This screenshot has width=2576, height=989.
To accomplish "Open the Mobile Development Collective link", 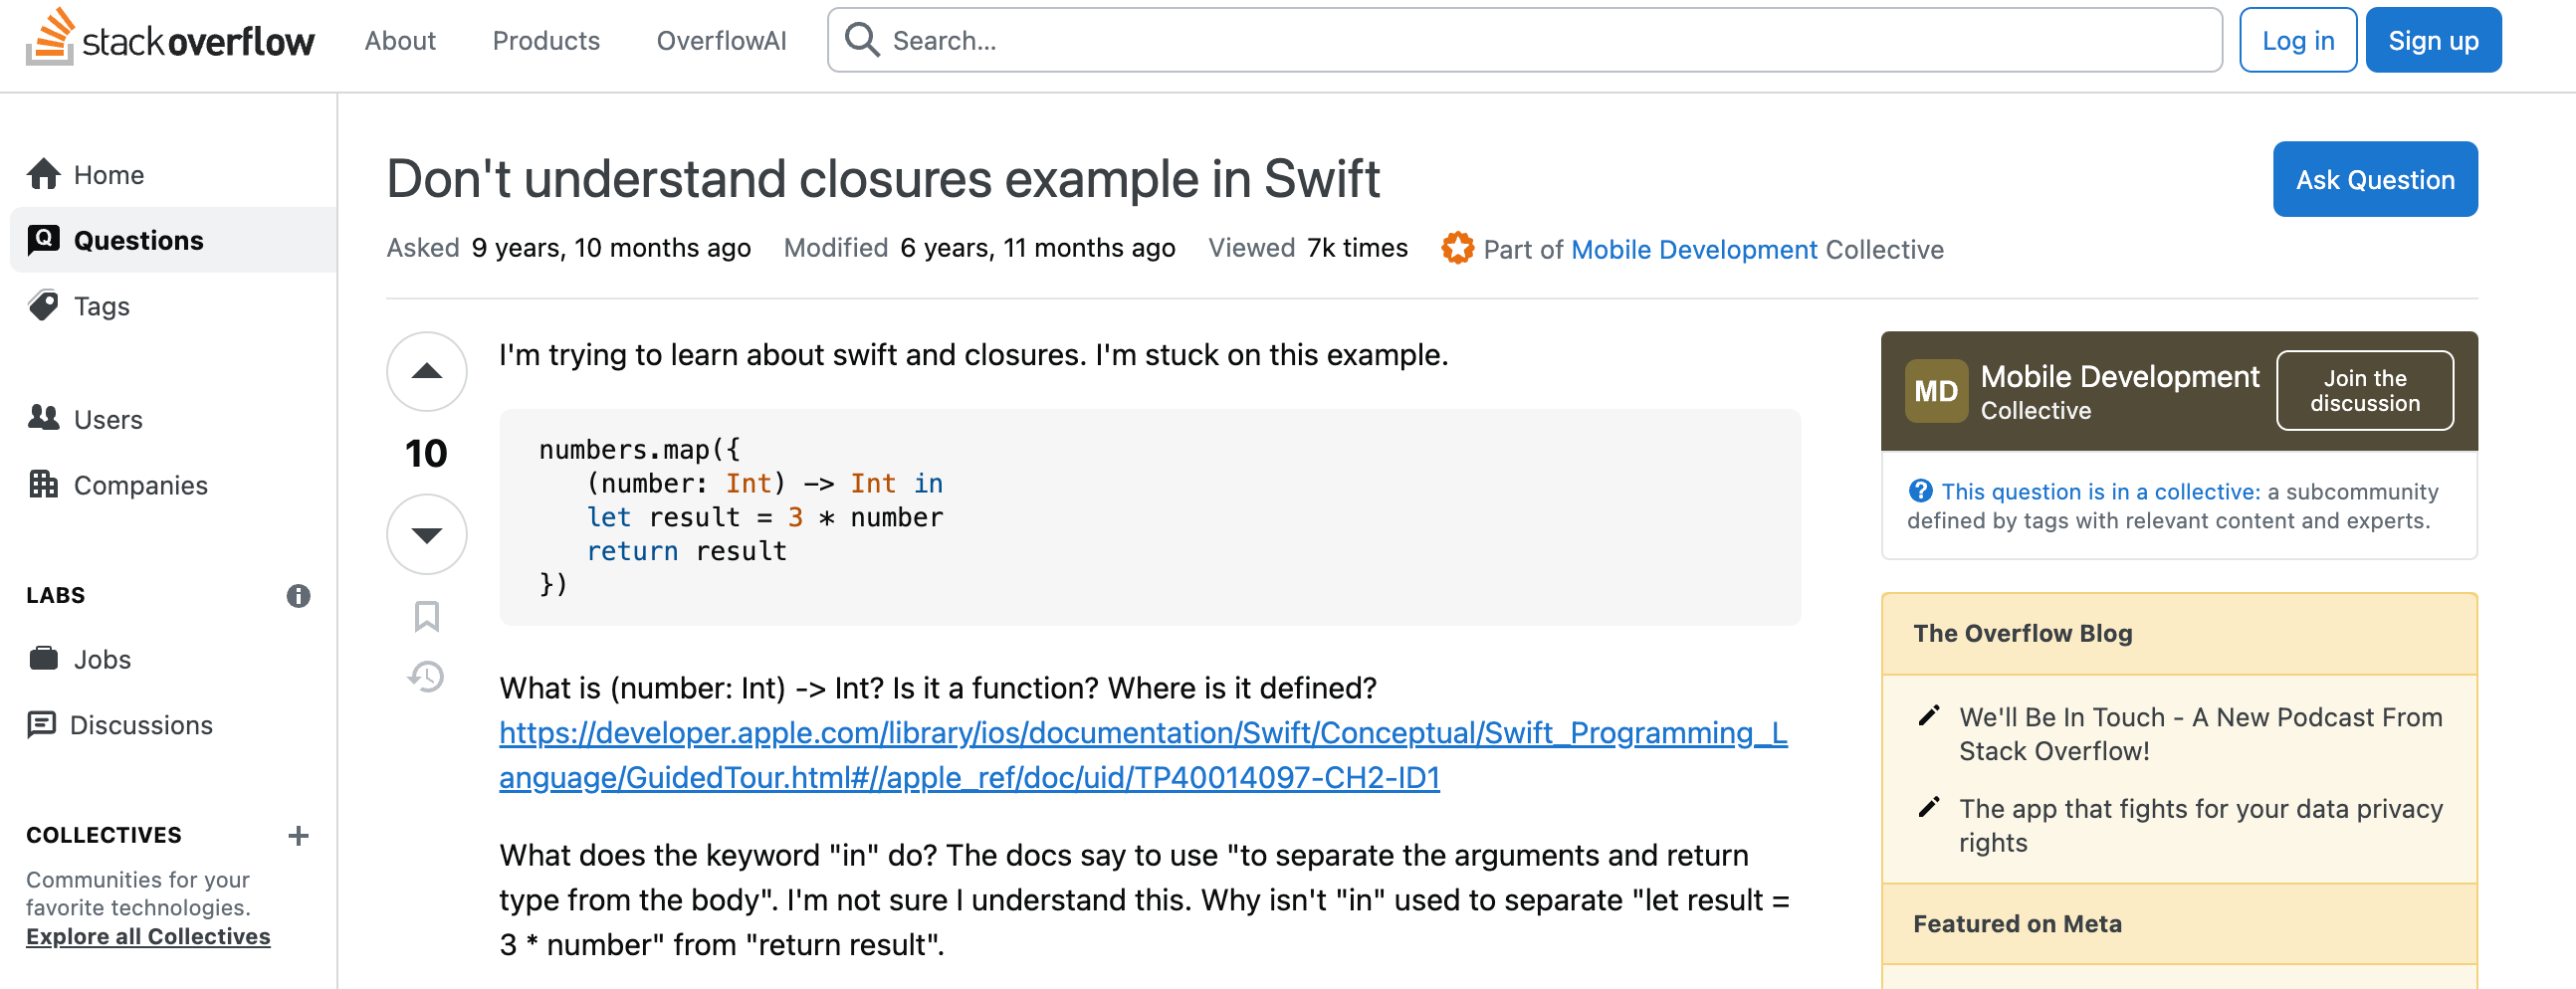I will 1694,249.
